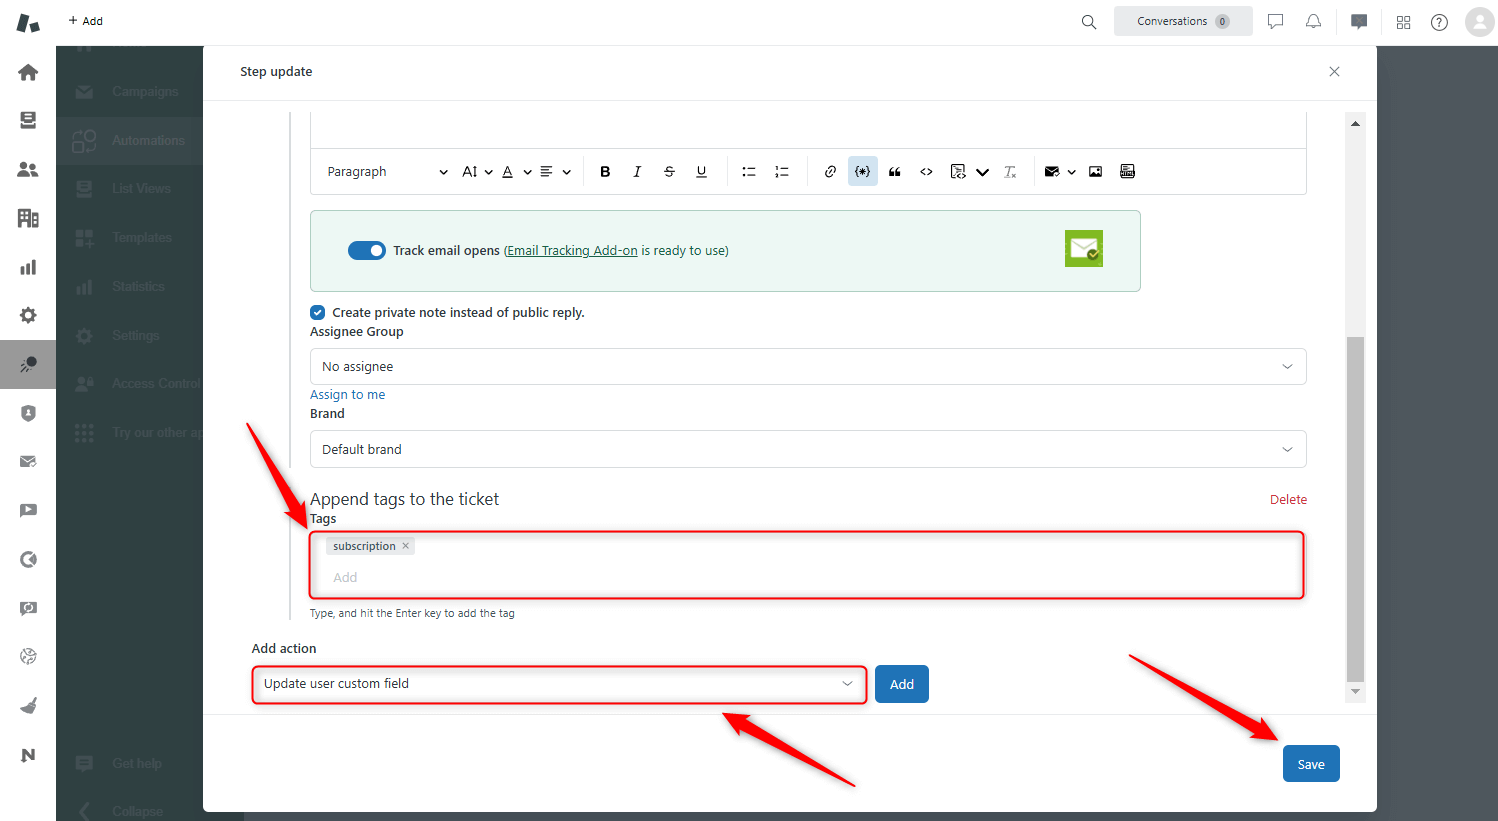The width and height of the screenshot is (1498, 821).
Task: Open the Email Tracking Add-on link
Action: (572, 251)
